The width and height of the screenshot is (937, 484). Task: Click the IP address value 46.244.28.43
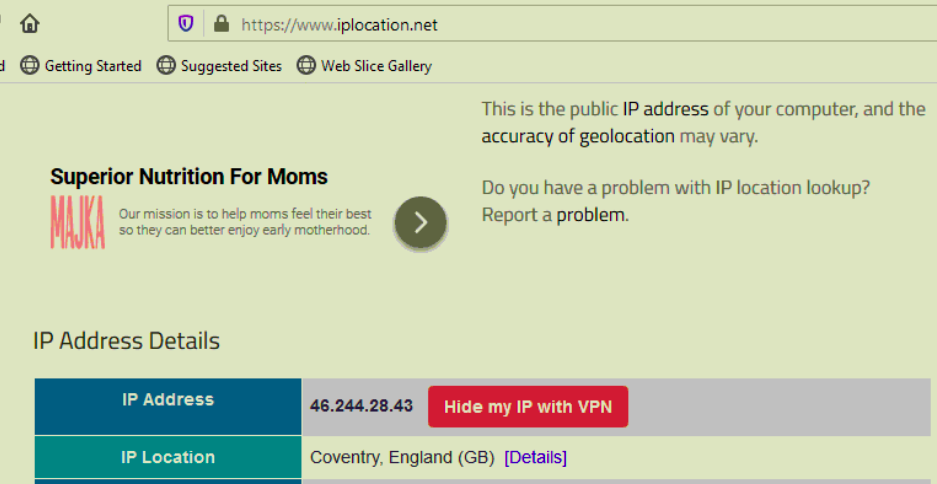[361, 407]
